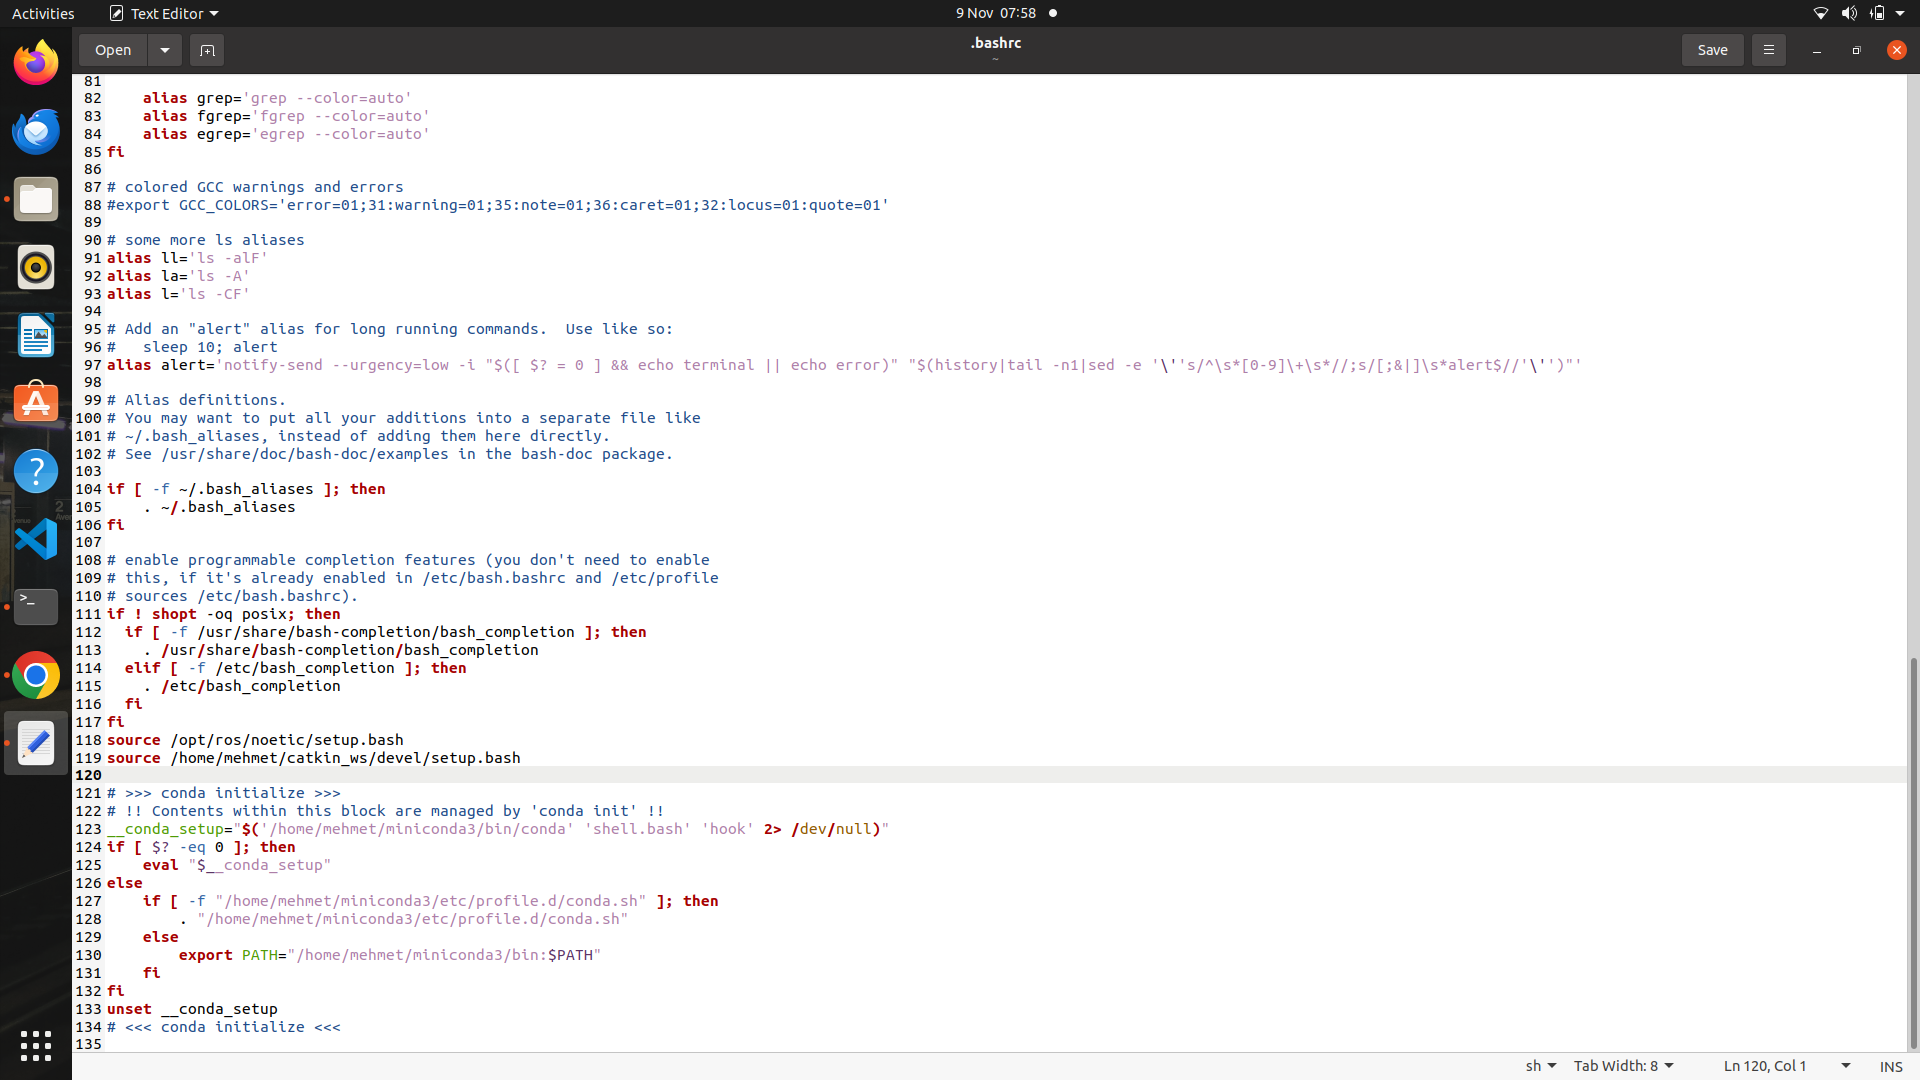Open Thunderbird mail client
The height and width of the screenshot is (1080, 1920).
click(x=35, y=131)
